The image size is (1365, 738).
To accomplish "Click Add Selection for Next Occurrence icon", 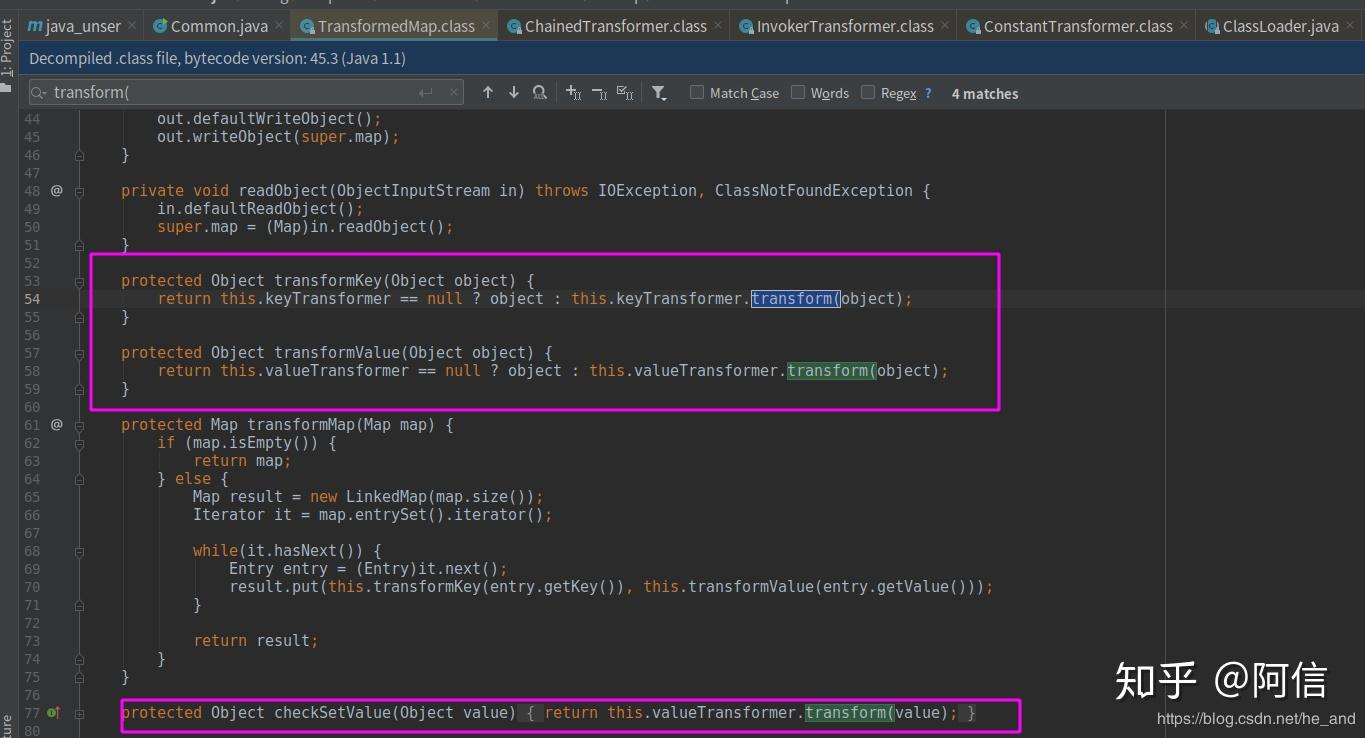I will [573, 93].
